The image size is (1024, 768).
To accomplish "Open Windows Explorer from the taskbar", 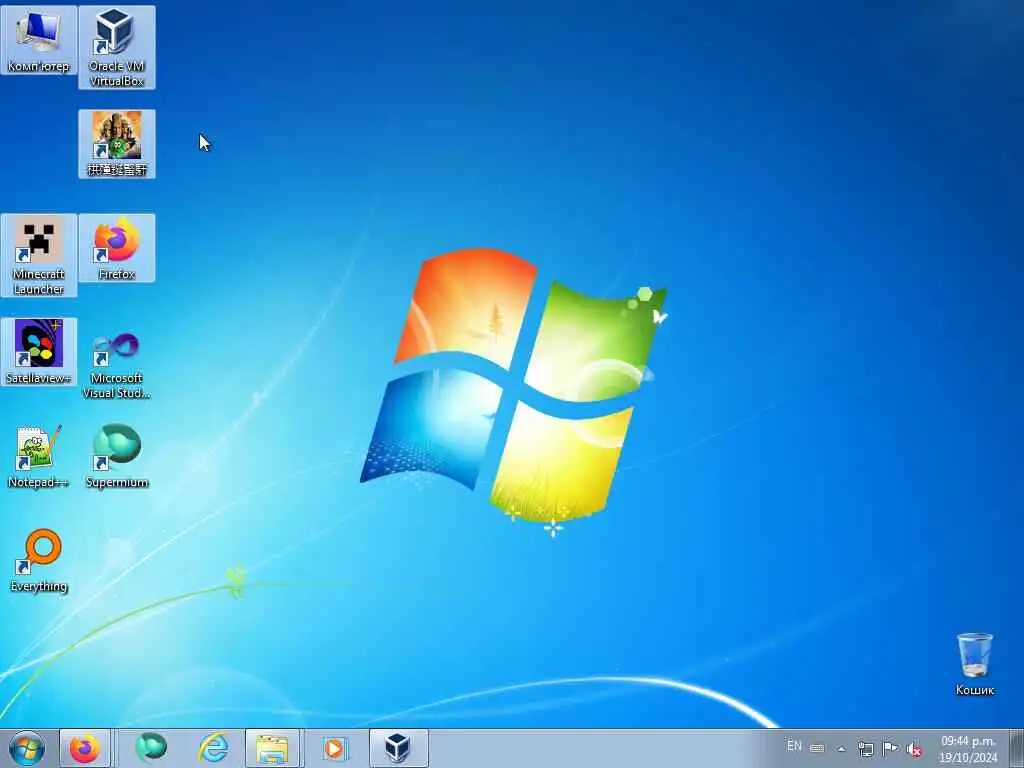I will click(x=272, y=748).
